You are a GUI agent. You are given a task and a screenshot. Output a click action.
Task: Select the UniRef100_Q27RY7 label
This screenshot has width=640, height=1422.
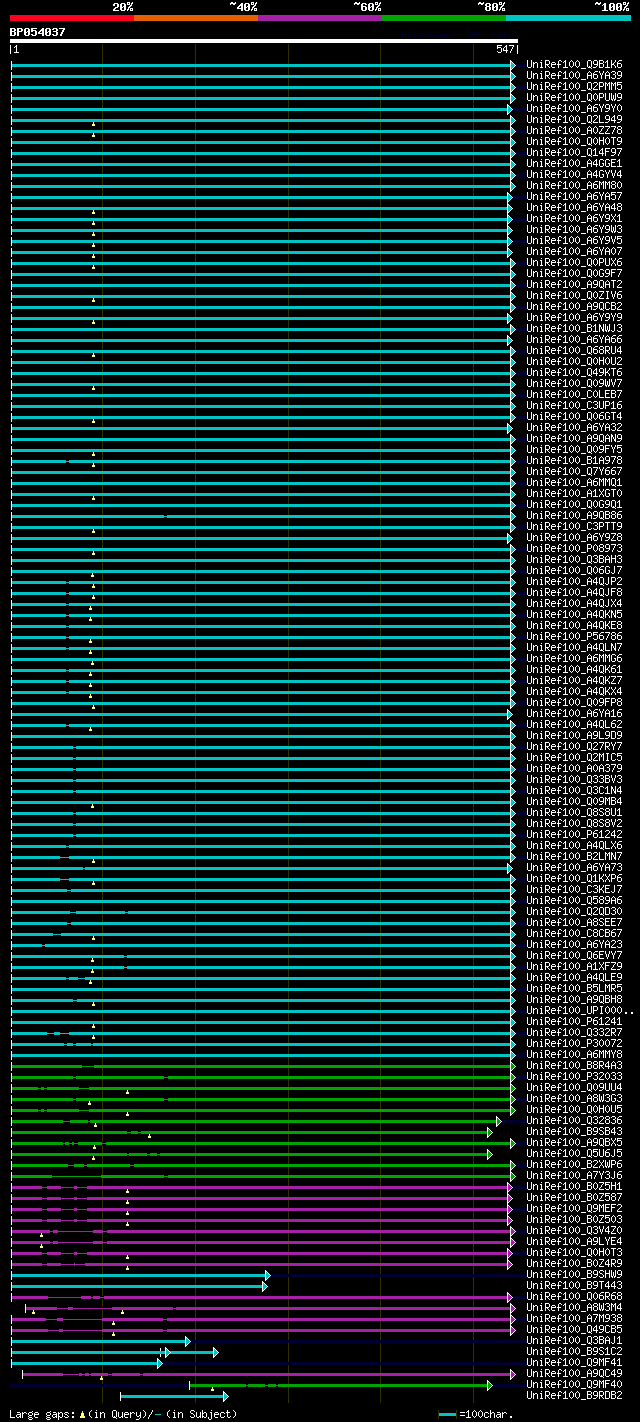coord(574,746)
